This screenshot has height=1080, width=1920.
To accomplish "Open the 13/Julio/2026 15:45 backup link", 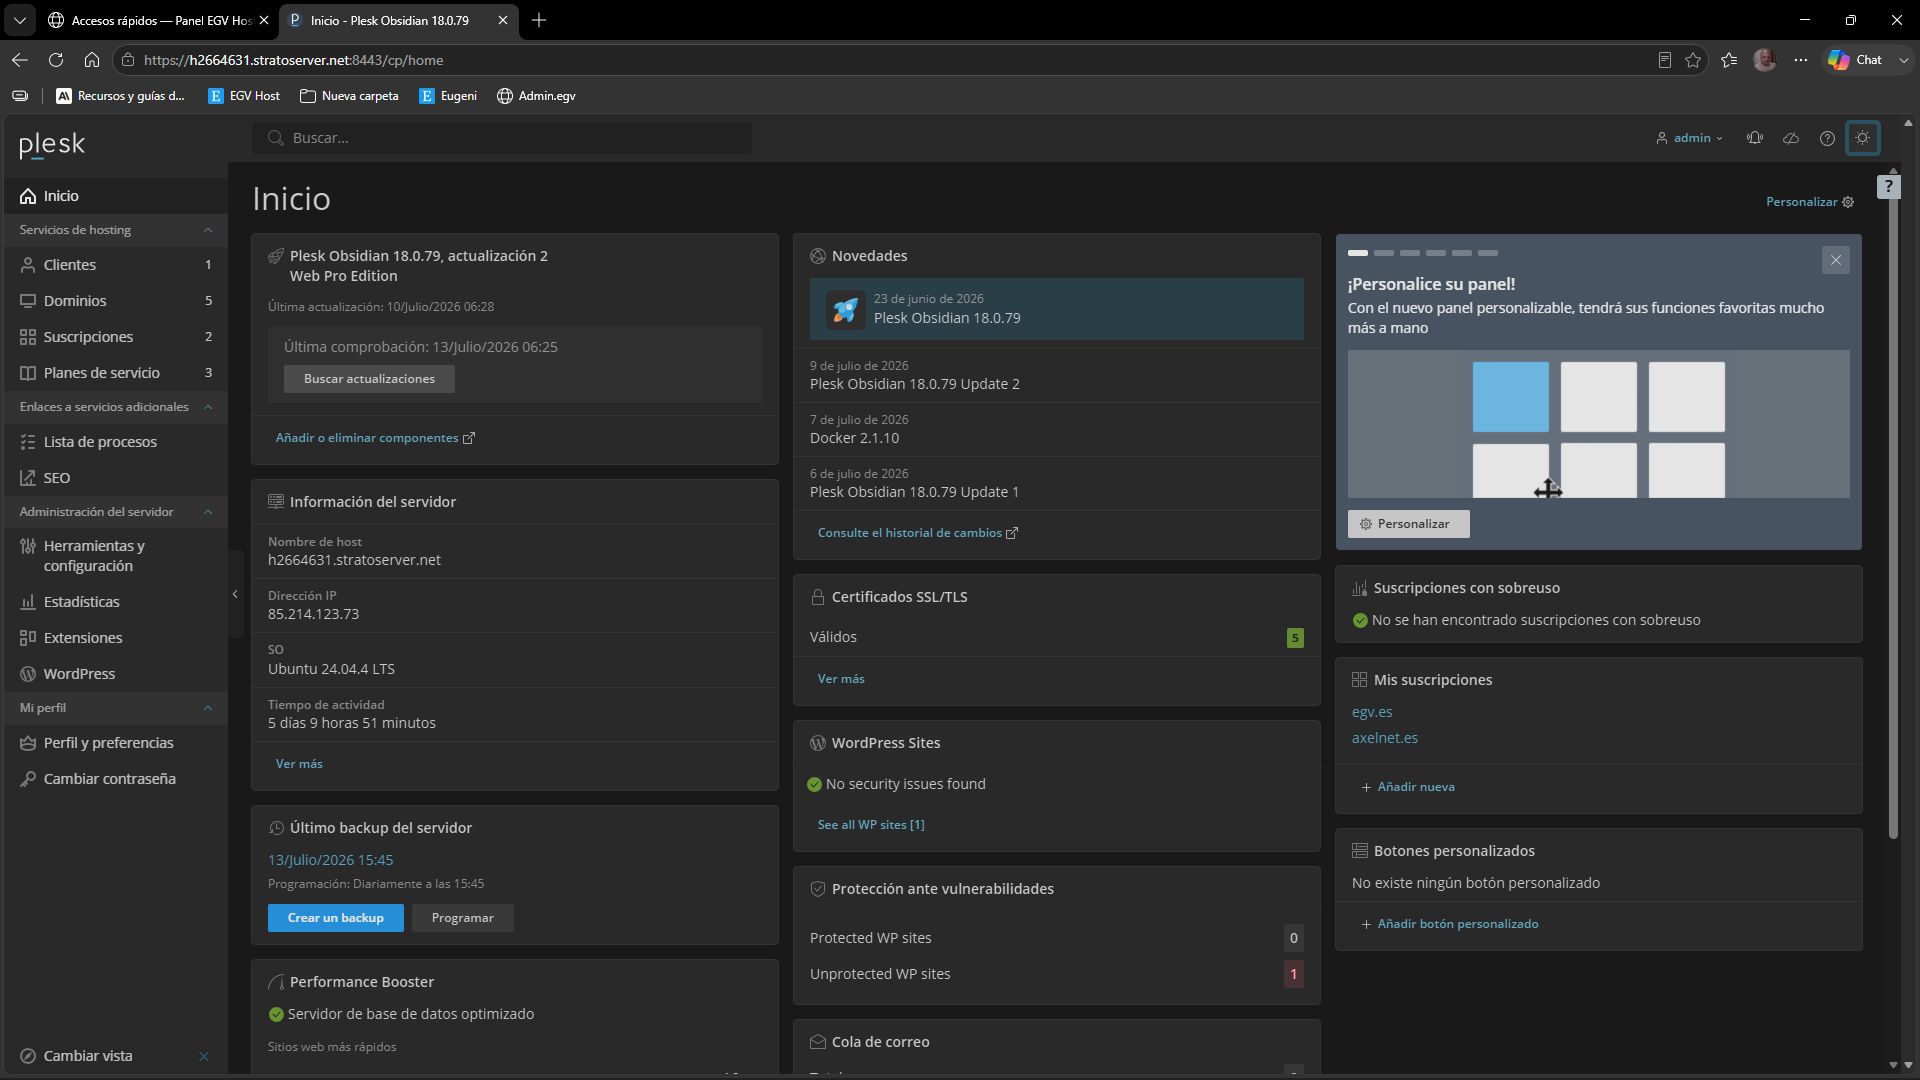I will tap(330, 860).
